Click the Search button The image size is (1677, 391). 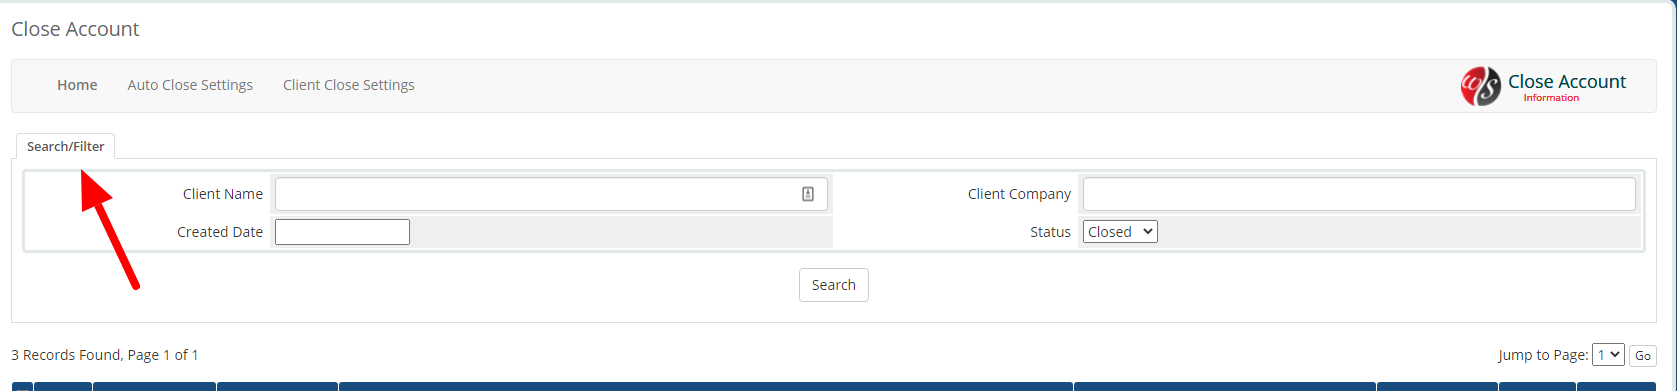tap(834, 285)
